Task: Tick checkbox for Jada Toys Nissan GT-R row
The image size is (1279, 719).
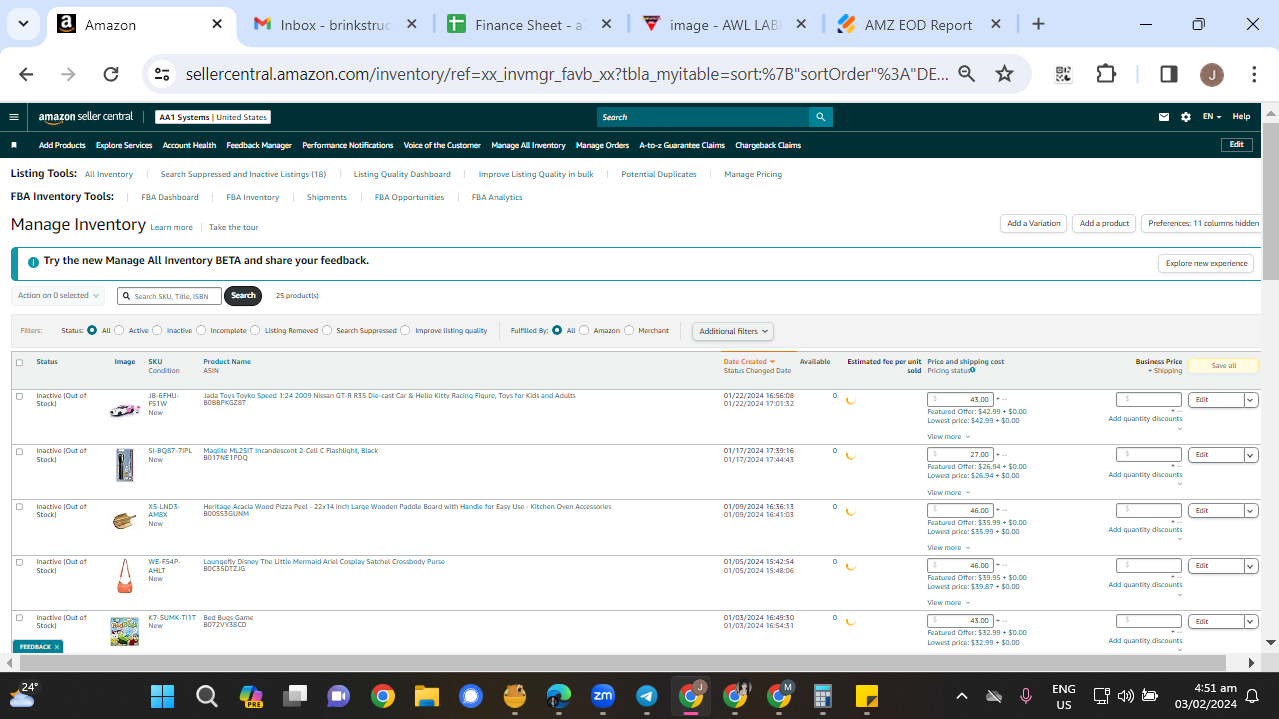Action: click(19, 396)
